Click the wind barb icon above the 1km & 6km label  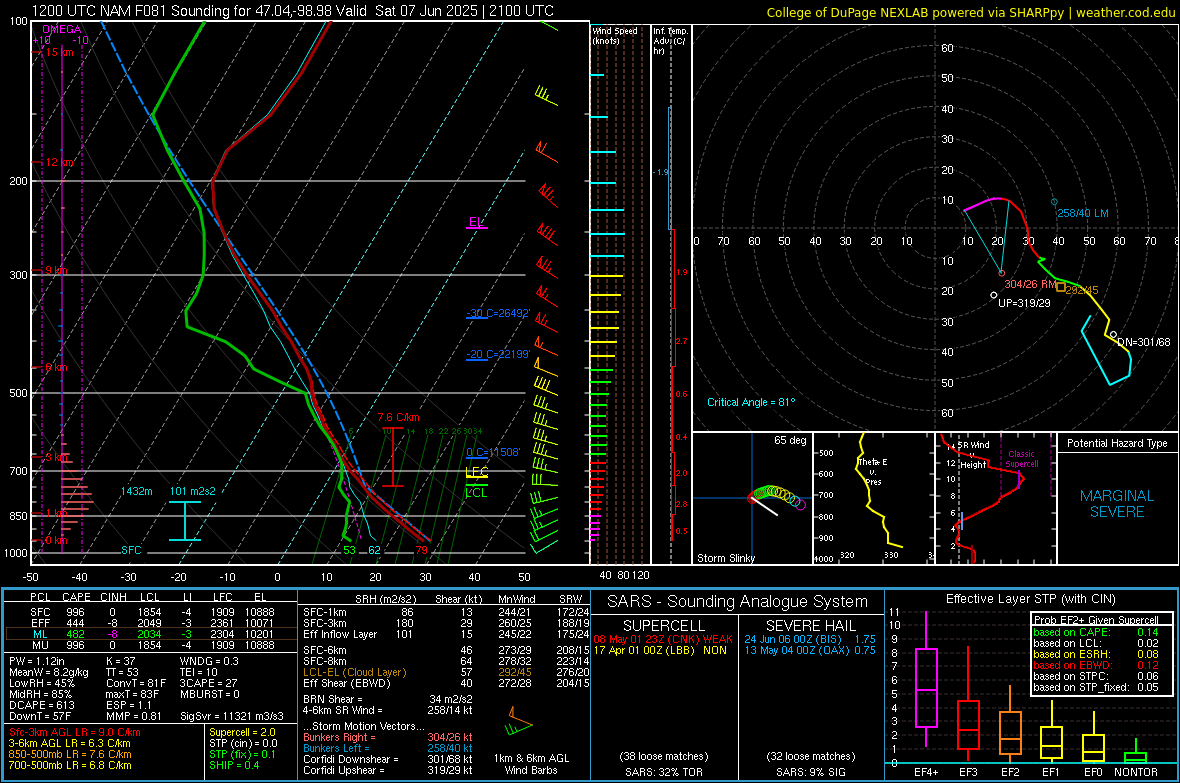pos(519,722)
